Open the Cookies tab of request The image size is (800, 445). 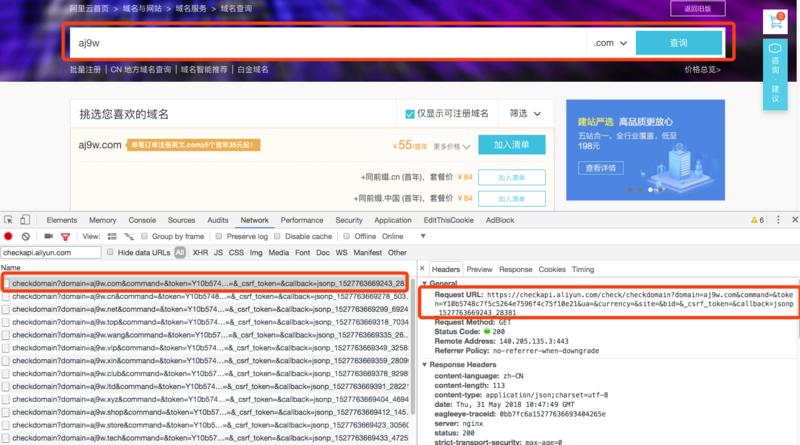click(552, 269)
